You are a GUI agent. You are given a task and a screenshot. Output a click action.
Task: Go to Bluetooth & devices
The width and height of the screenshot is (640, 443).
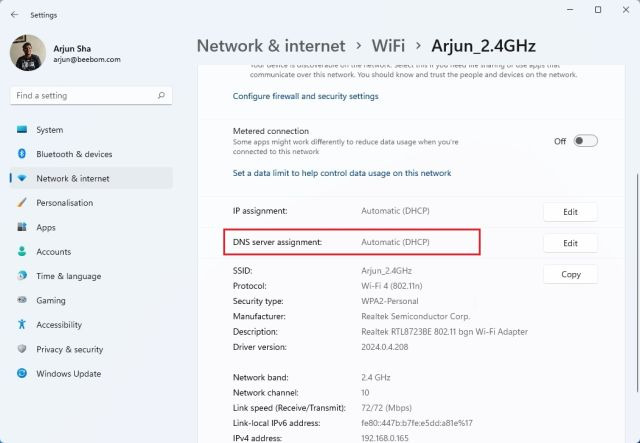91,154
